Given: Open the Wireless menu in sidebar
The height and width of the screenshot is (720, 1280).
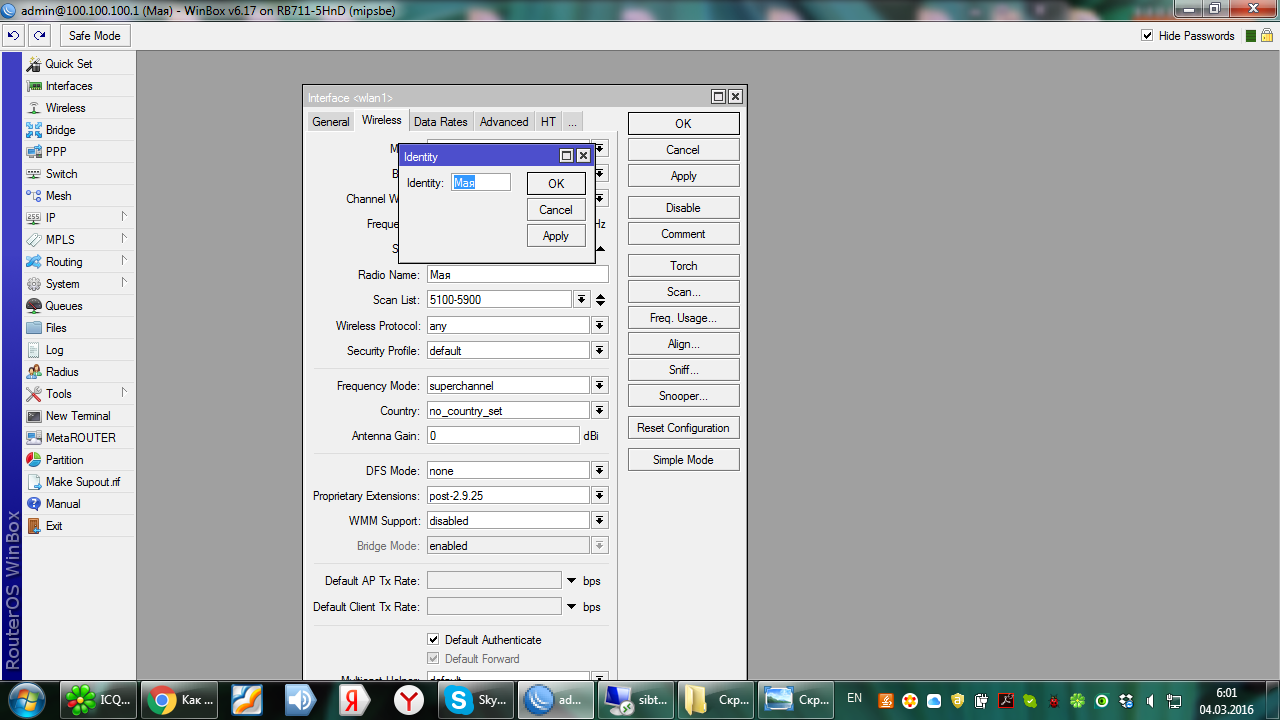Looking at the screenshot, I should [x=65, y=108].
